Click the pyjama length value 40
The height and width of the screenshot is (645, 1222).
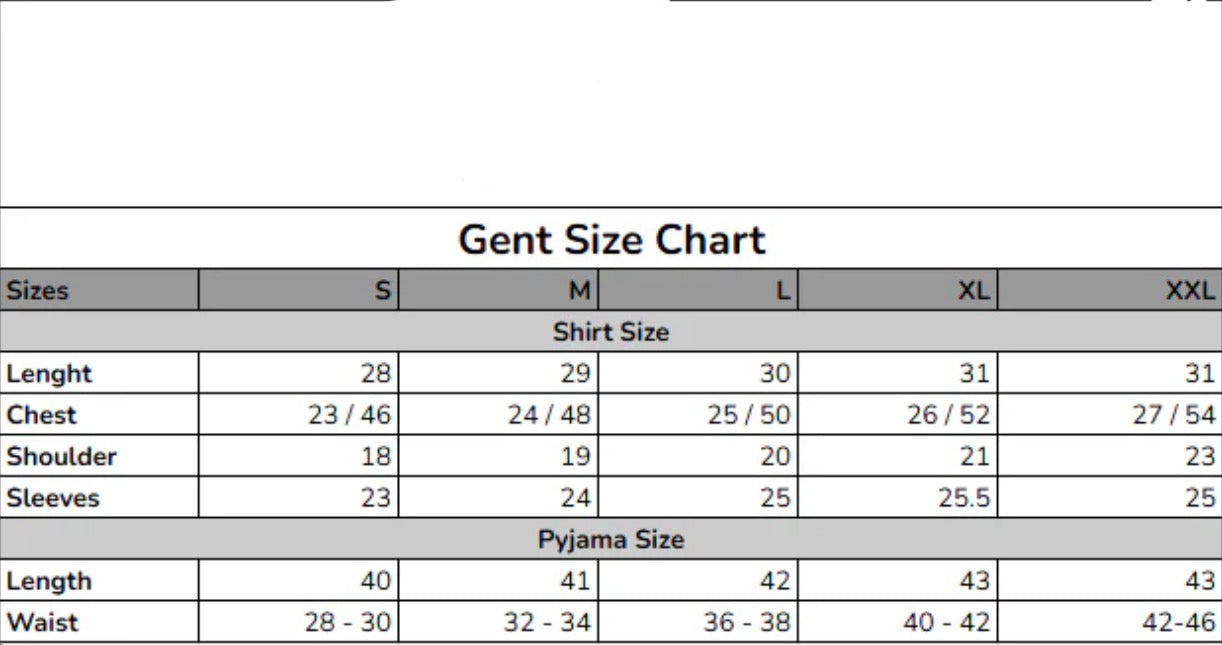[x=376, y=581]
